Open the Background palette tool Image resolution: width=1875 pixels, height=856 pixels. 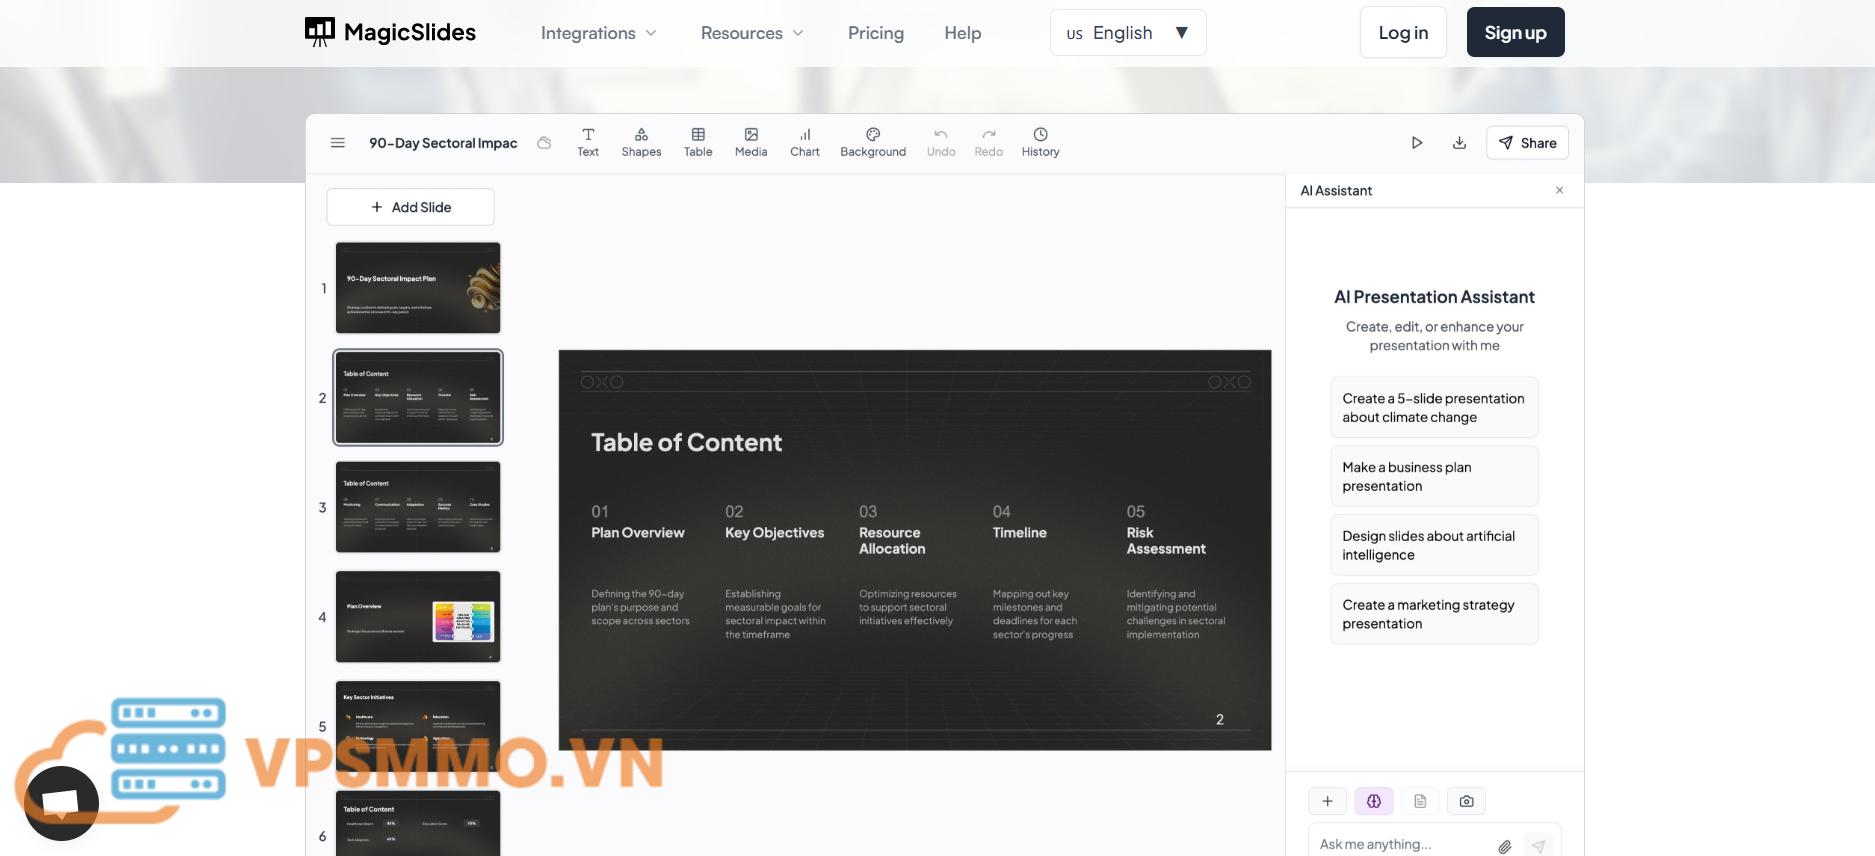click(x=873, y=142)
